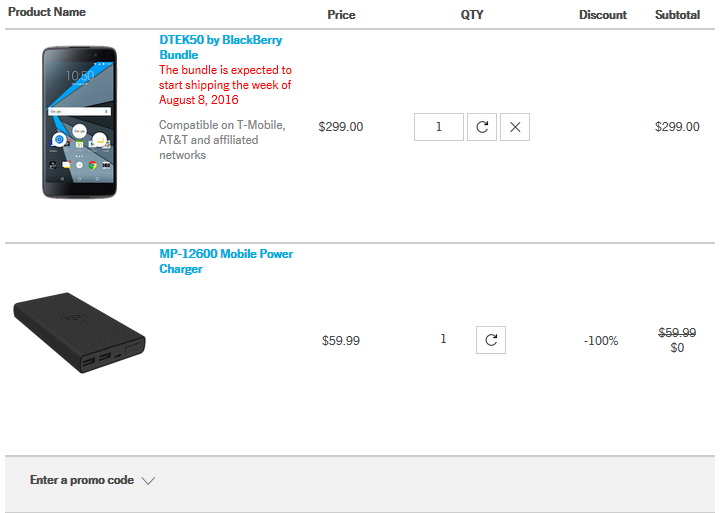Open DTEK50 by BlackBerry Bundle link
Image resolution: width=727 pixels, height=513 pixels.
(x=220, y=47)
